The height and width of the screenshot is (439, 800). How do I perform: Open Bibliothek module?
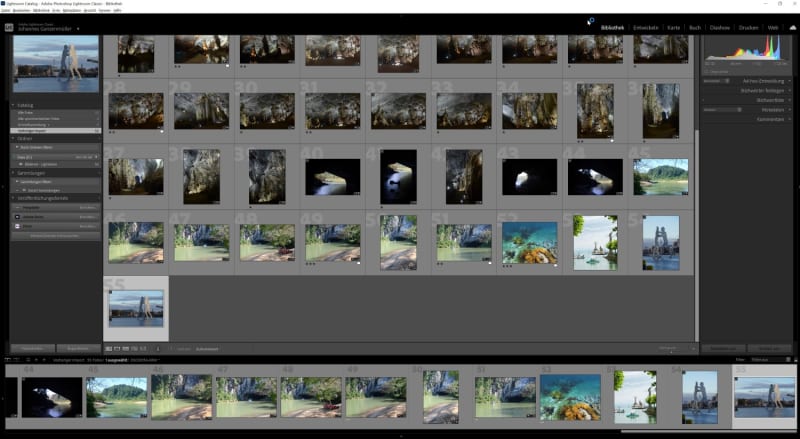[x=612, y=28]
